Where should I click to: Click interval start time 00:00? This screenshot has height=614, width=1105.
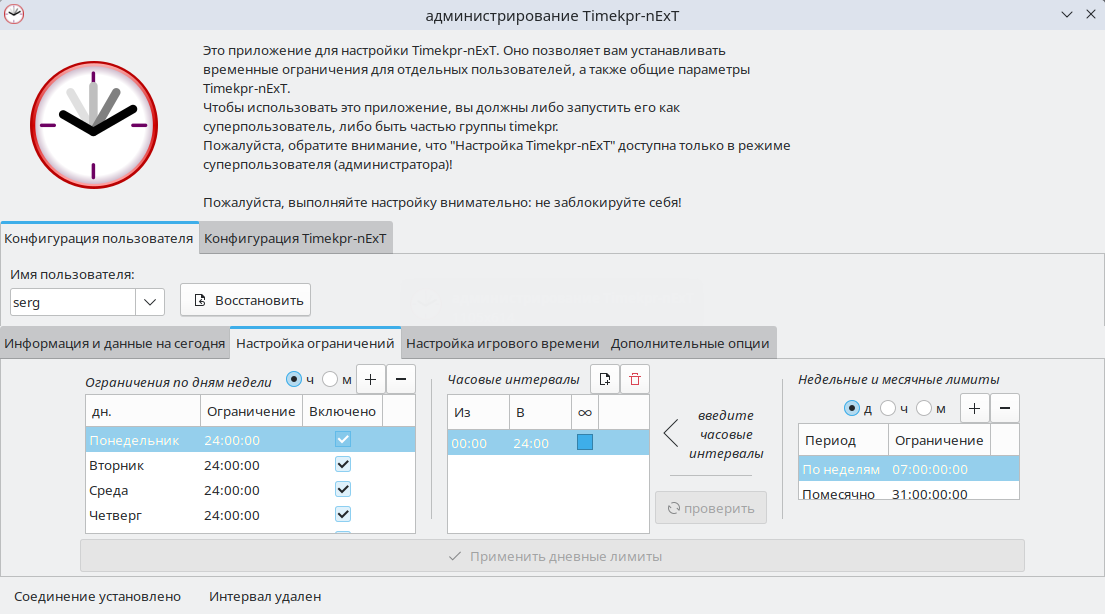(469, 443)
